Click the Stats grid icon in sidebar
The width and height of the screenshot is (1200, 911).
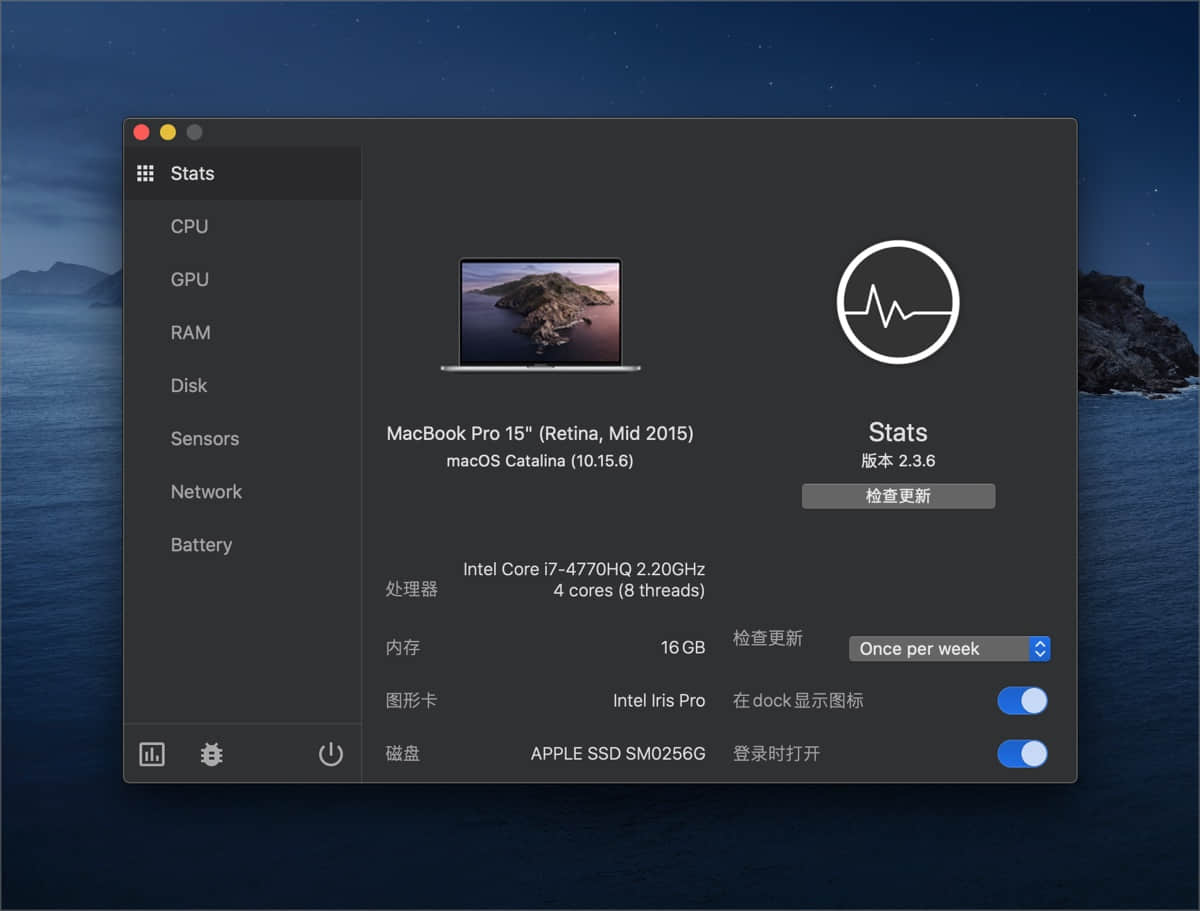(145, 173)
